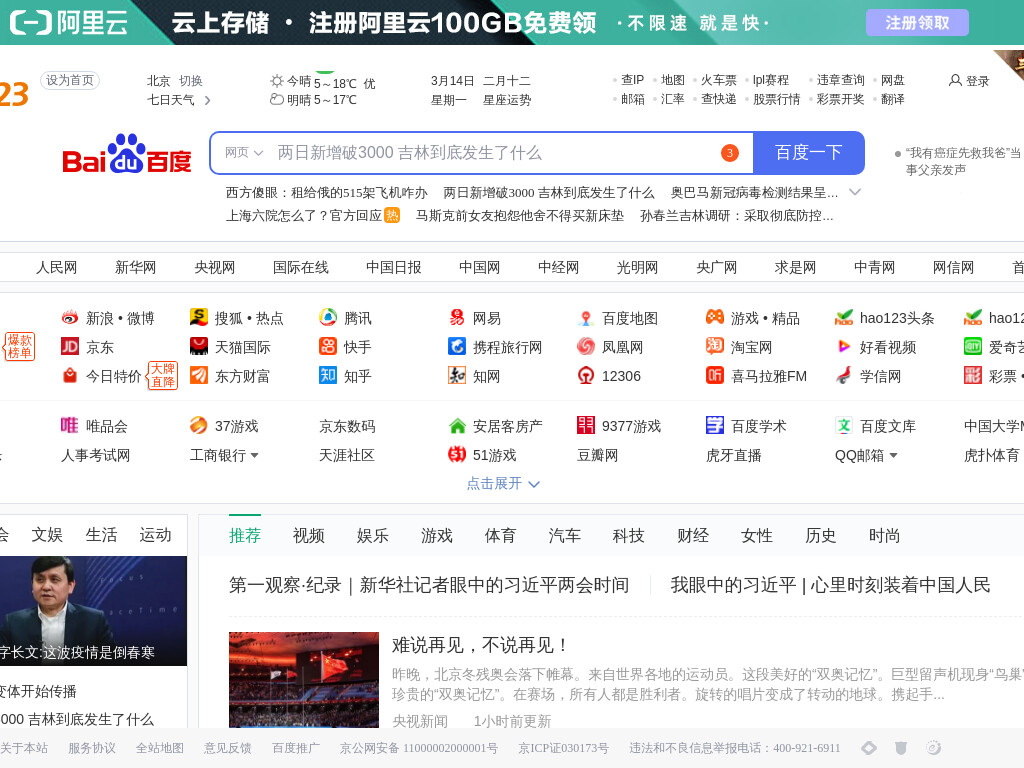Click 设为首页 button
Viewport: 1024px width, 768px height.
click(x=70, y=80)
